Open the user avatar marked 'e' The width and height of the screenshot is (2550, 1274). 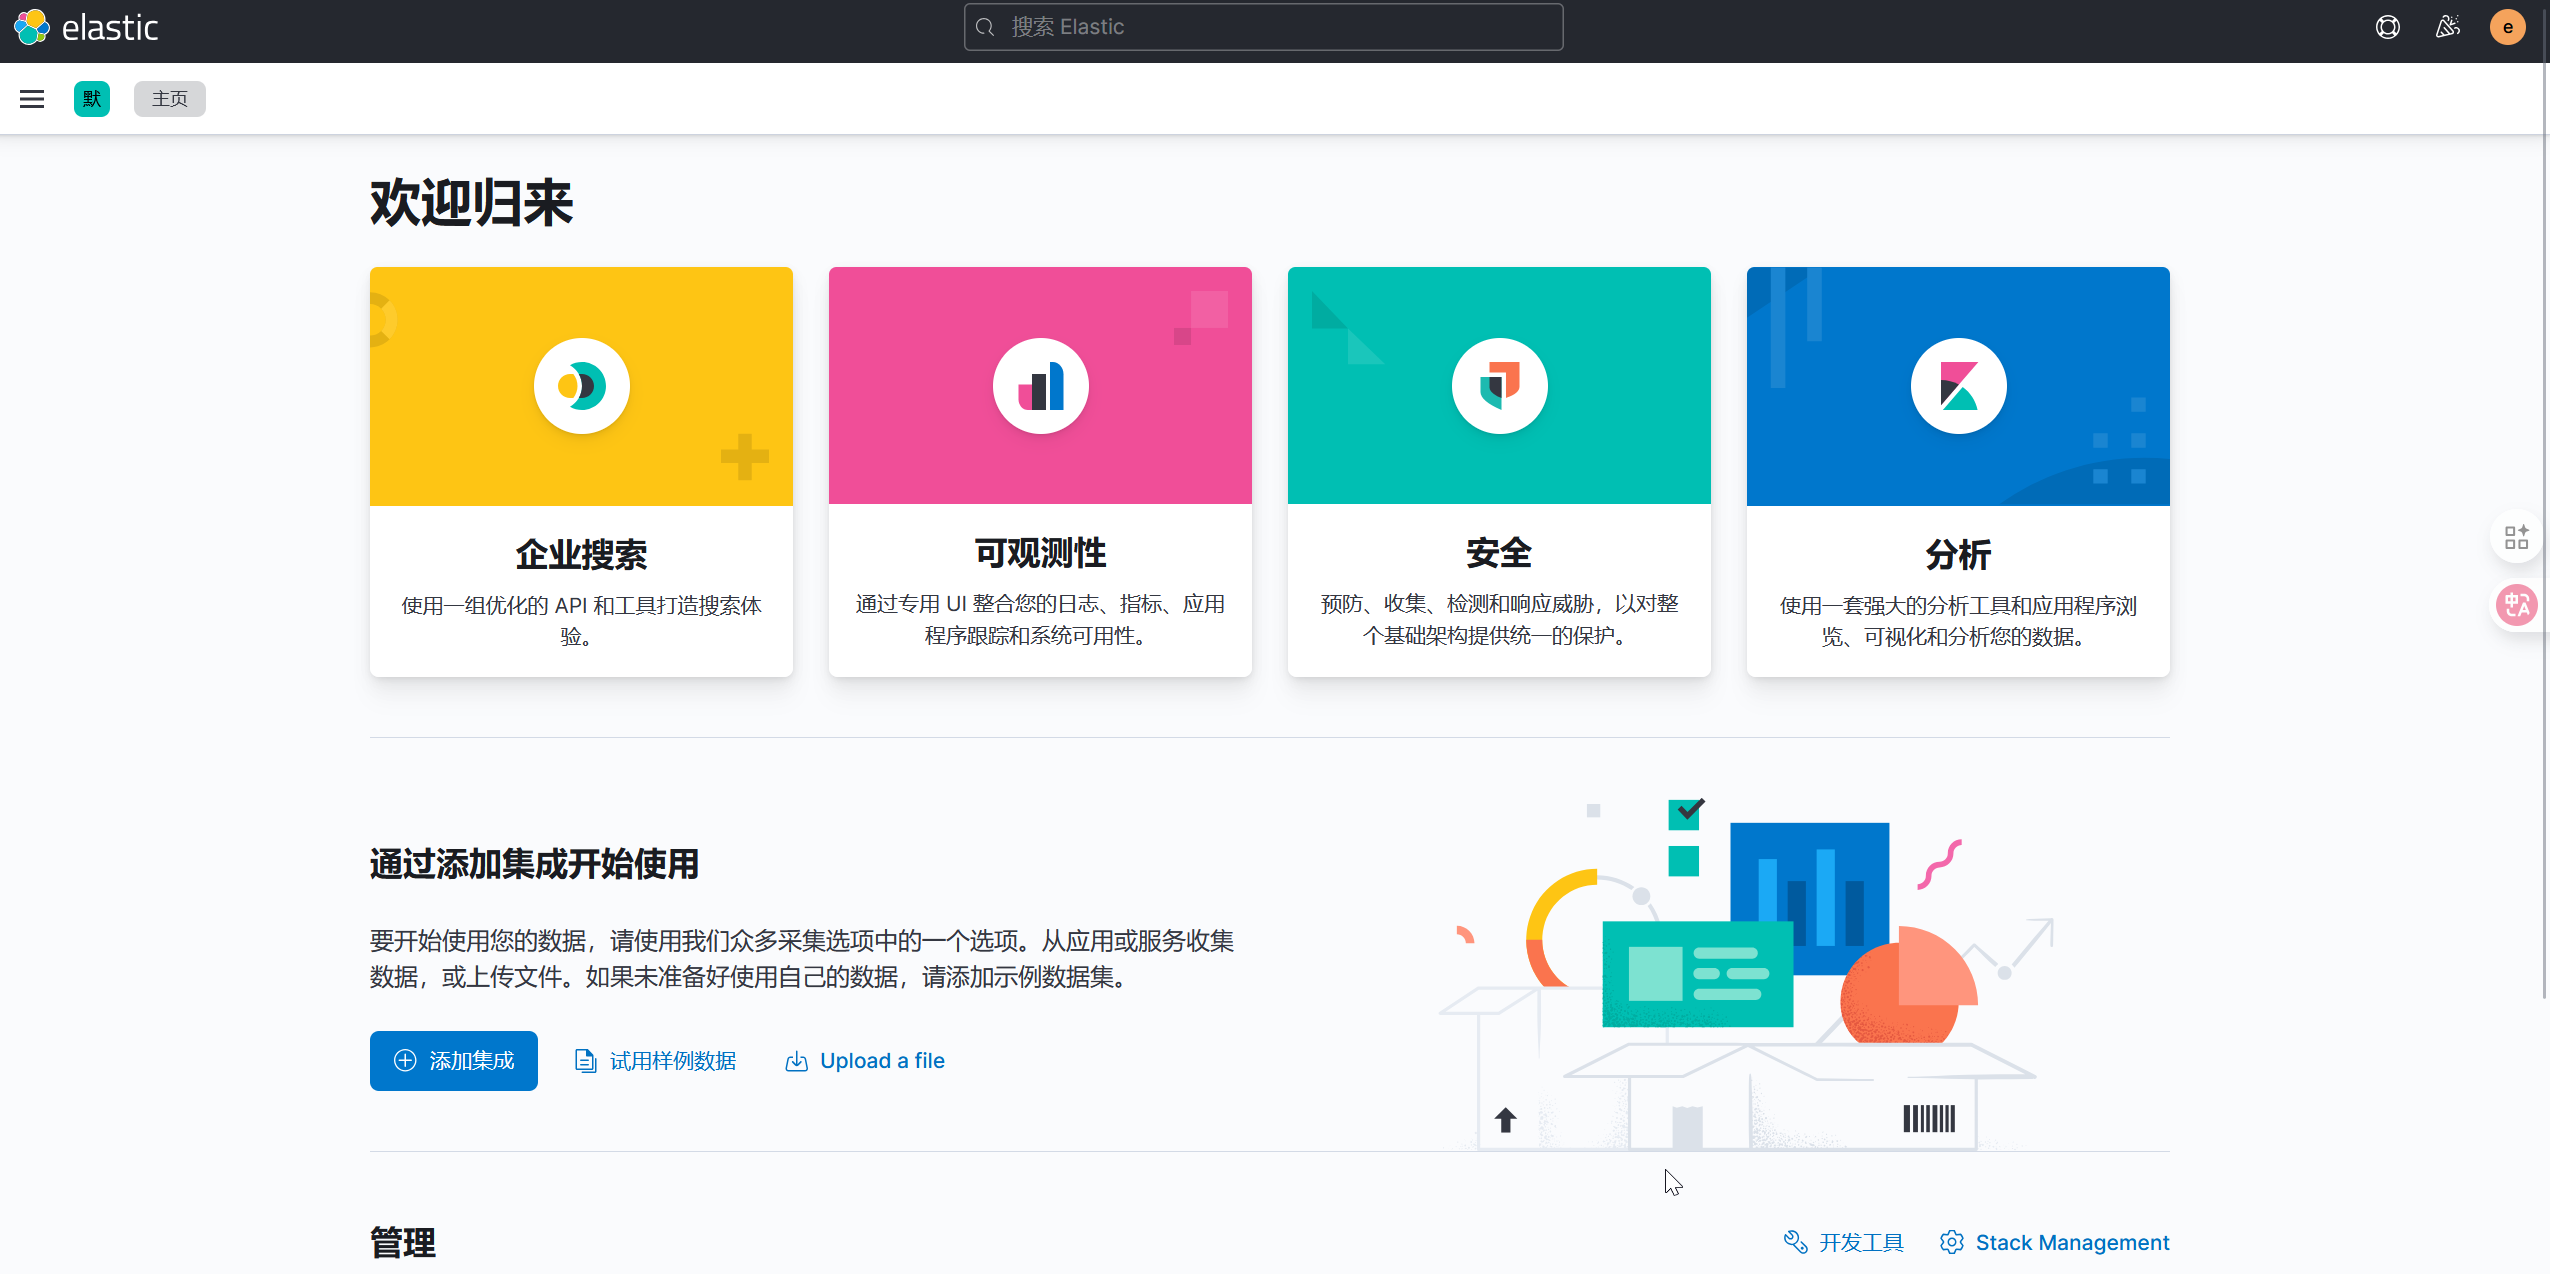pyautogui.click(x=2508, y=27)
